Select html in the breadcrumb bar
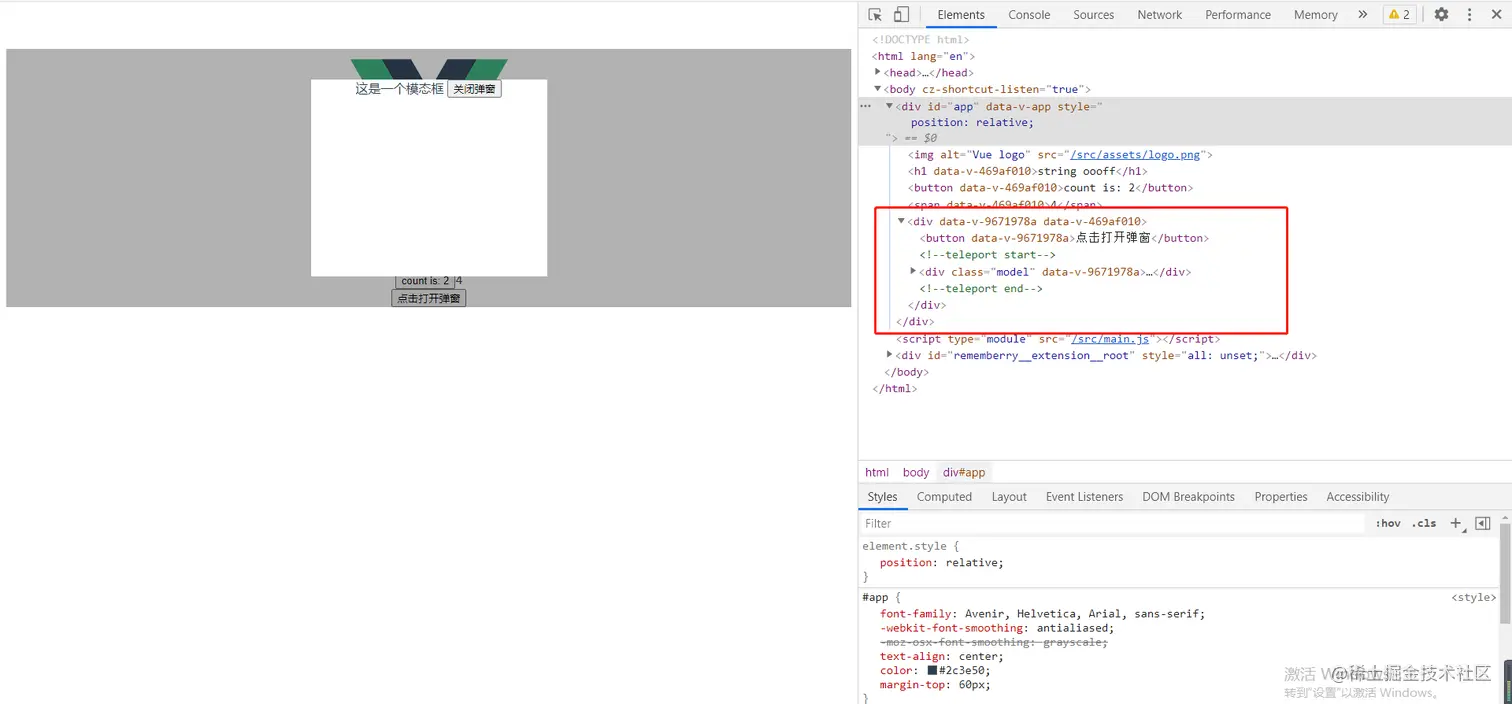The width and height of the screenshot is (1512, 704). 877,472
